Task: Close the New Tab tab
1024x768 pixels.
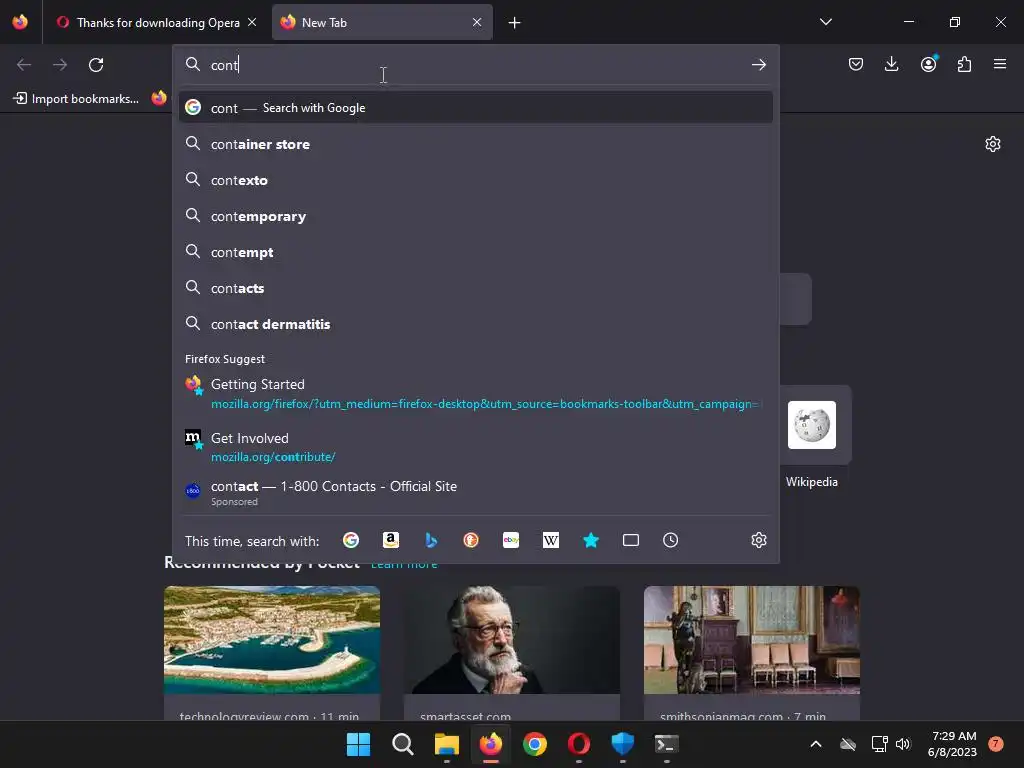Action: [x=477, y=22]
